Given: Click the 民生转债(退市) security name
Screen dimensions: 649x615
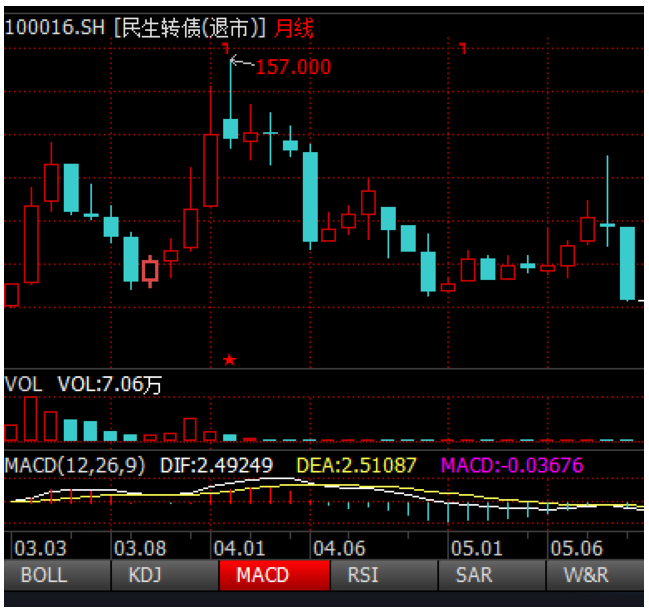Looking at the screenshot, I should coord(190,28).
